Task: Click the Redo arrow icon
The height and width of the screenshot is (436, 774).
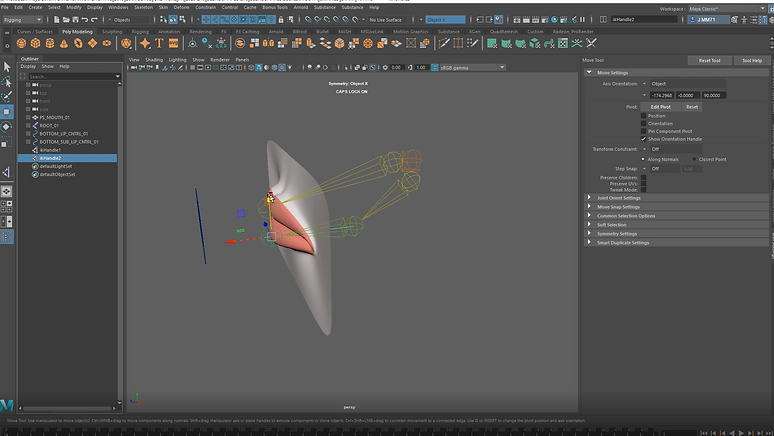Action: coord(94,20)
